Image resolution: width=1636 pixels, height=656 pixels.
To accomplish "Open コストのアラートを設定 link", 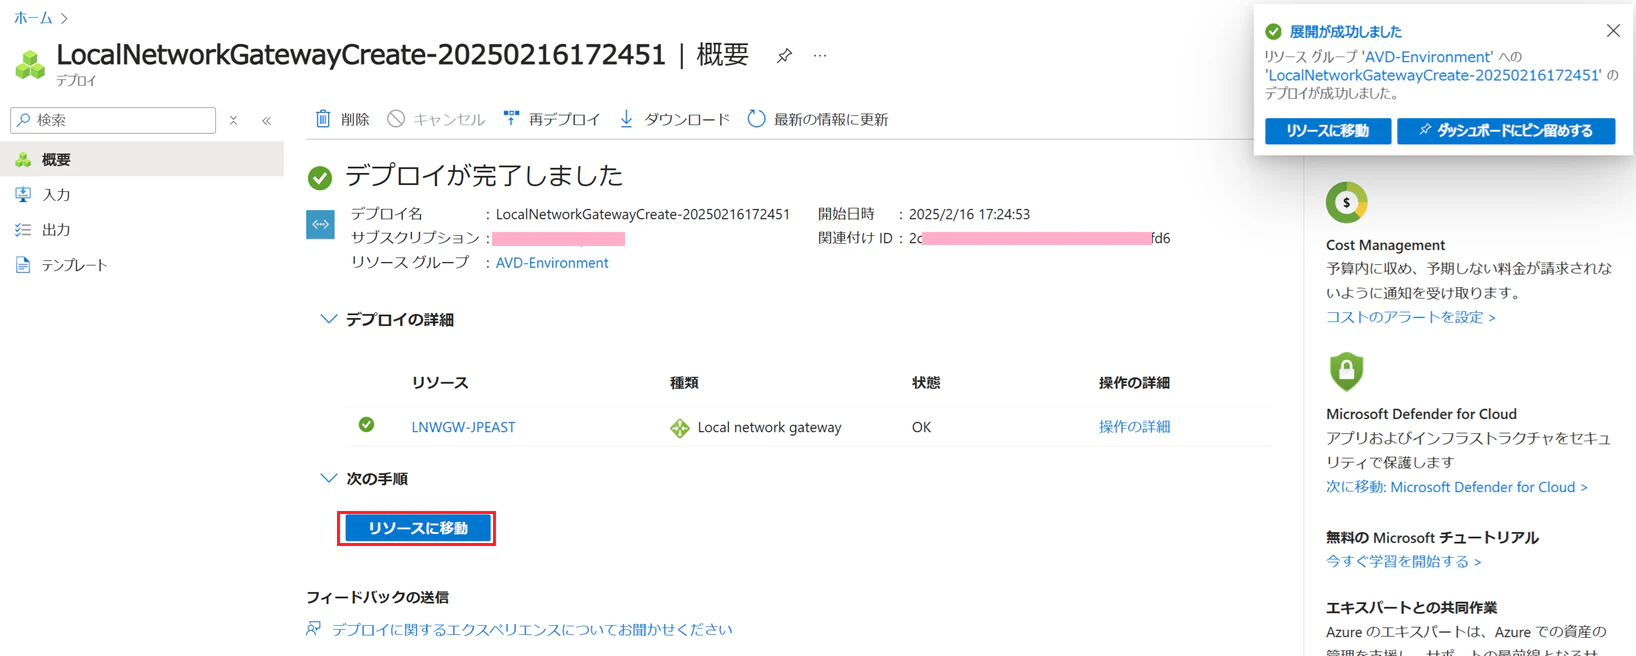I will [x=1410, y=317].
